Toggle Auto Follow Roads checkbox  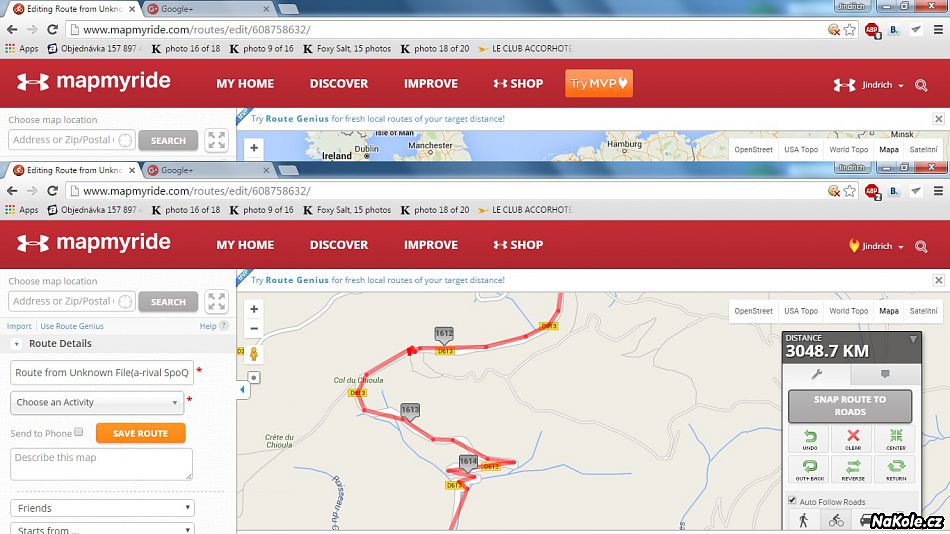(793, 501)
